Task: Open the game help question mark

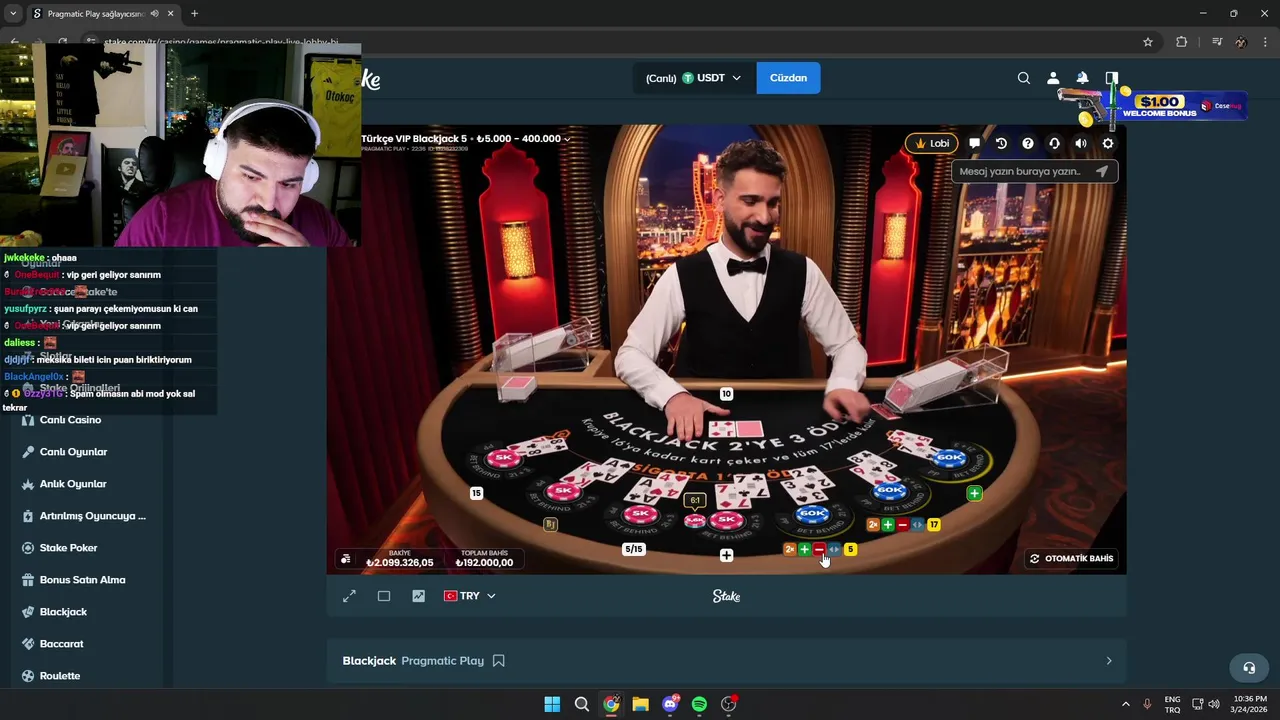Action: [x=1027, y=143]
